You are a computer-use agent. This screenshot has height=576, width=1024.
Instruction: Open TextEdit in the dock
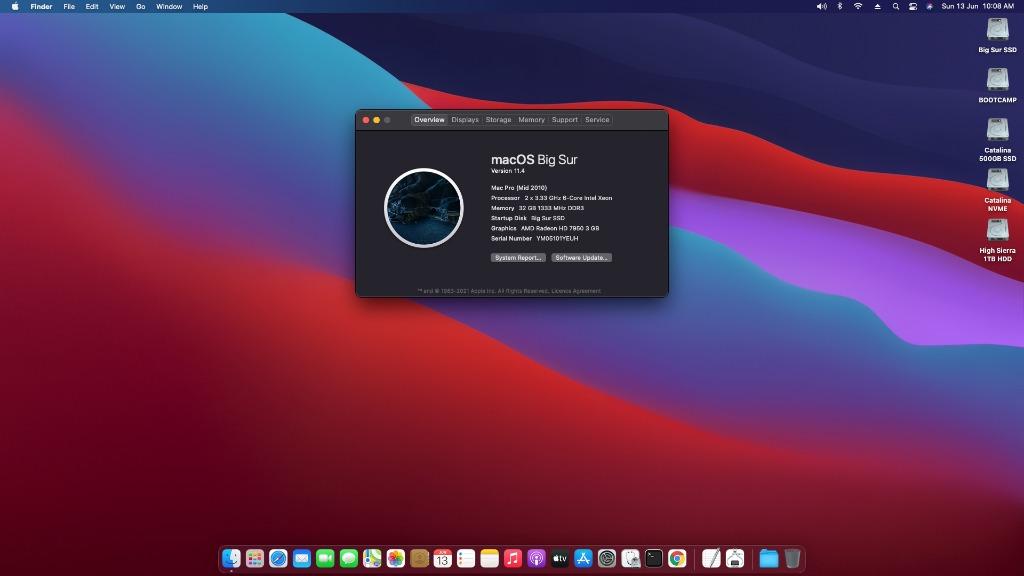point(711,558)
